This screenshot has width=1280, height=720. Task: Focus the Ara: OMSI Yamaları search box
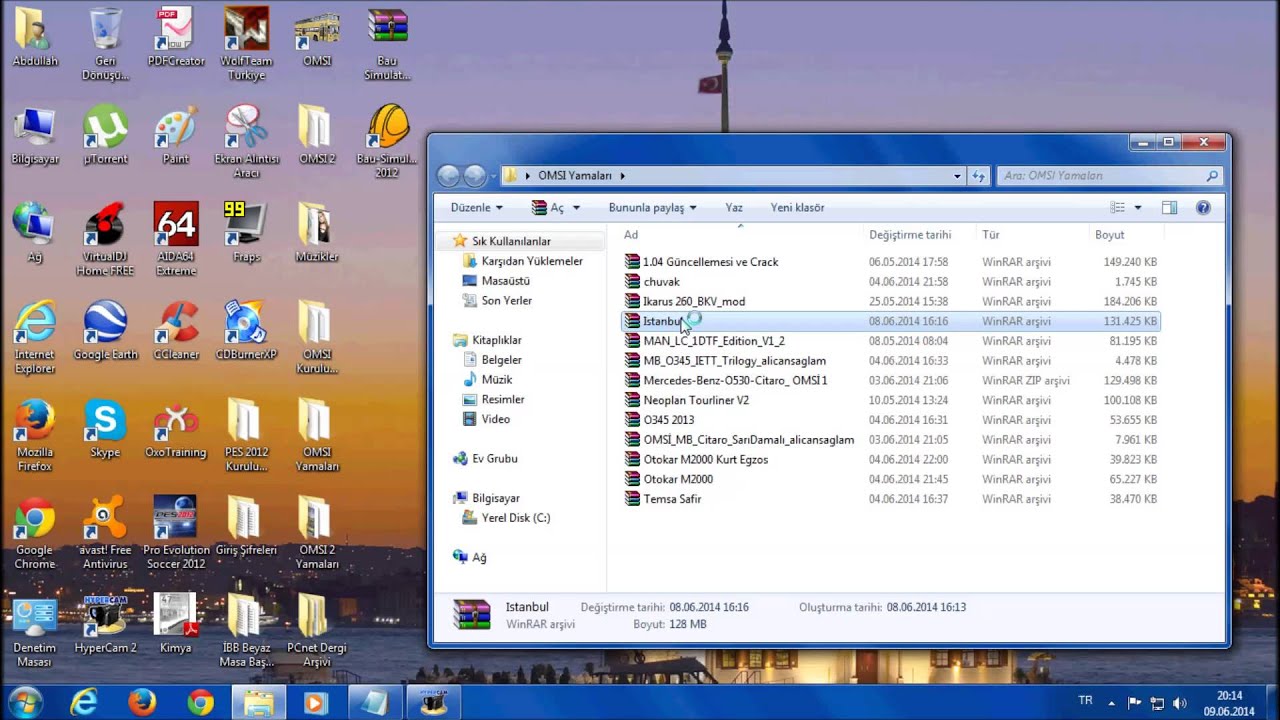pos(1109,176)
